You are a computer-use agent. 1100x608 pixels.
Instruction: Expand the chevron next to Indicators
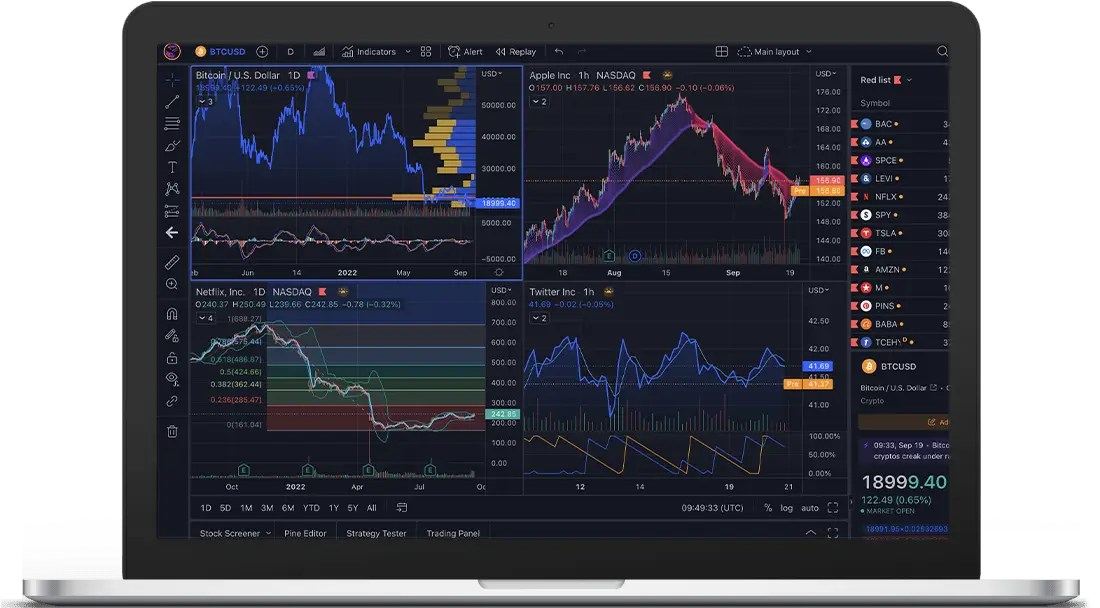(x=408, y=52)
